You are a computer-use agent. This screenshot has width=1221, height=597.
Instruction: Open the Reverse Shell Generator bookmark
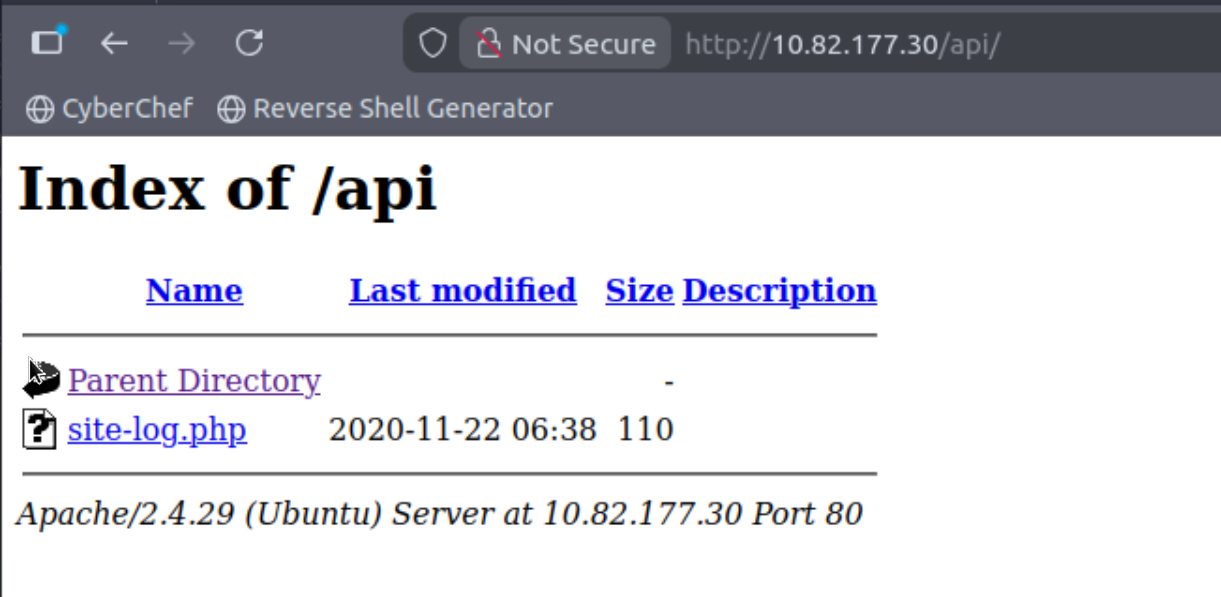click(385, 108)
